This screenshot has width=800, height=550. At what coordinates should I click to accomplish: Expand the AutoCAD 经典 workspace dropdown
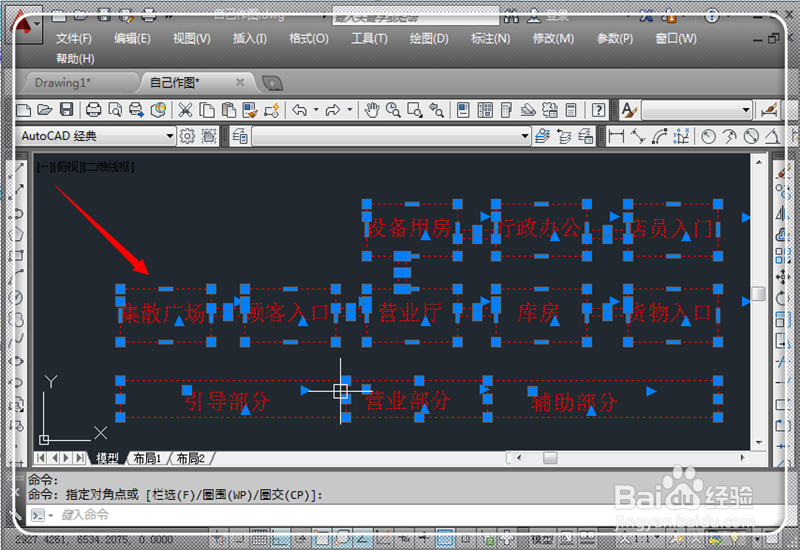(170, 136)
